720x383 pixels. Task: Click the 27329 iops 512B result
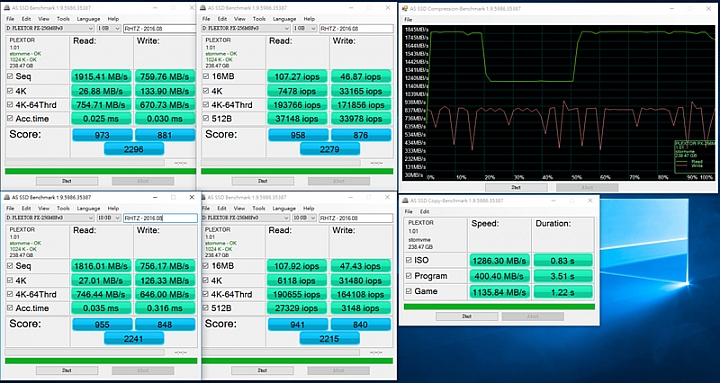tap(298, 308)
